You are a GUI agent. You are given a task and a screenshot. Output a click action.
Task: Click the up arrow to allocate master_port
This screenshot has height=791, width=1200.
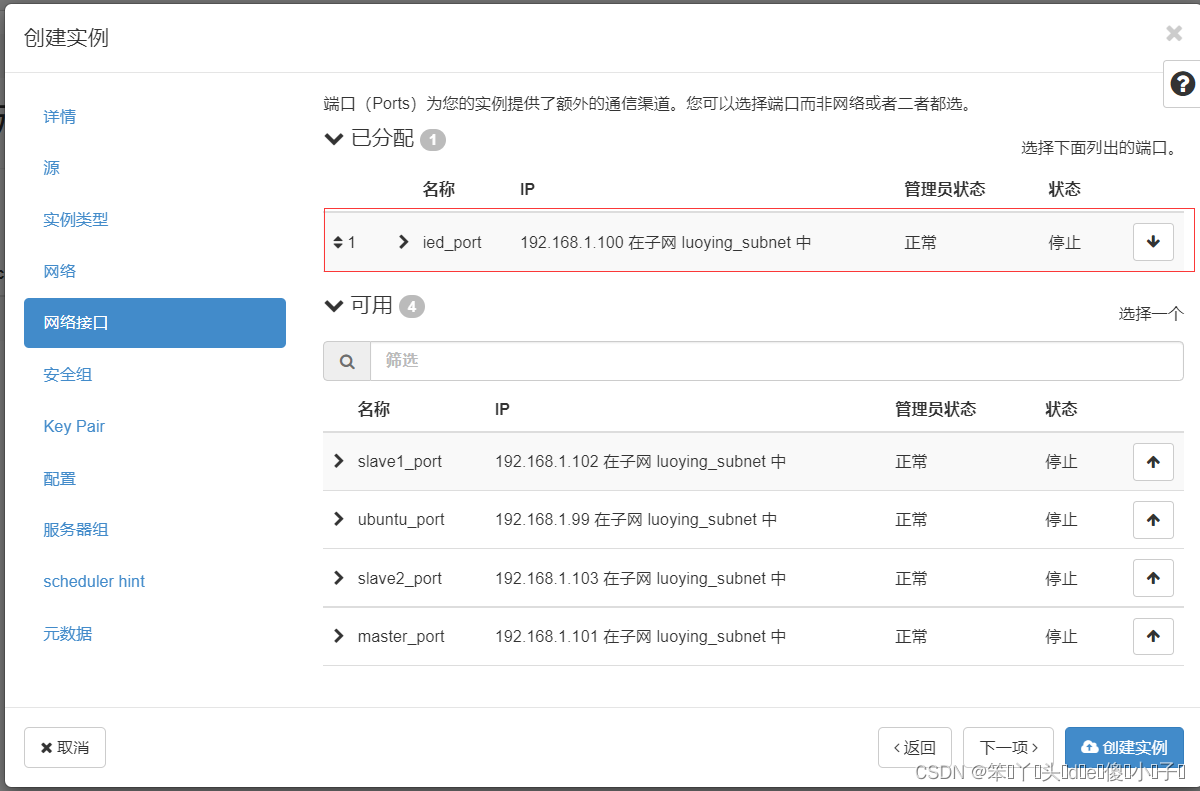tap(1153, 636)
